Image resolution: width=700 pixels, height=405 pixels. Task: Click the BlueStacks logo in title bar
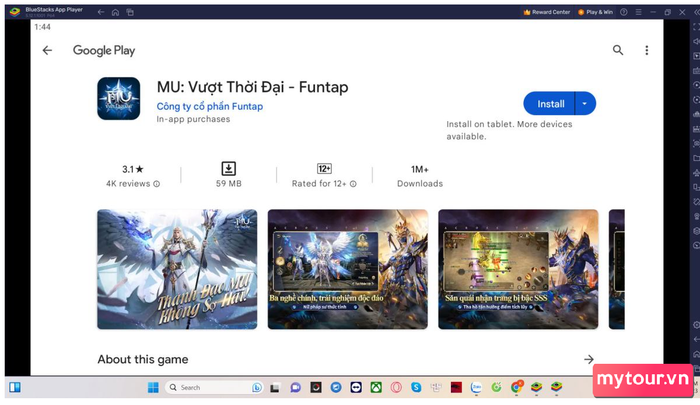15,12
